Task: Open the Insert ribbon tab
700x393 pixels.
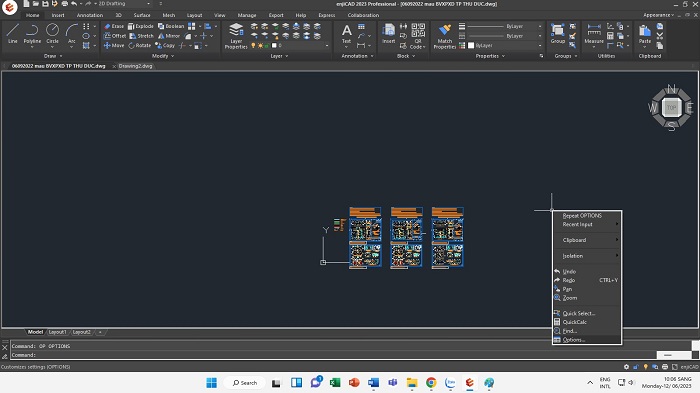Action: pyautogui.click(x=58, y=15)
